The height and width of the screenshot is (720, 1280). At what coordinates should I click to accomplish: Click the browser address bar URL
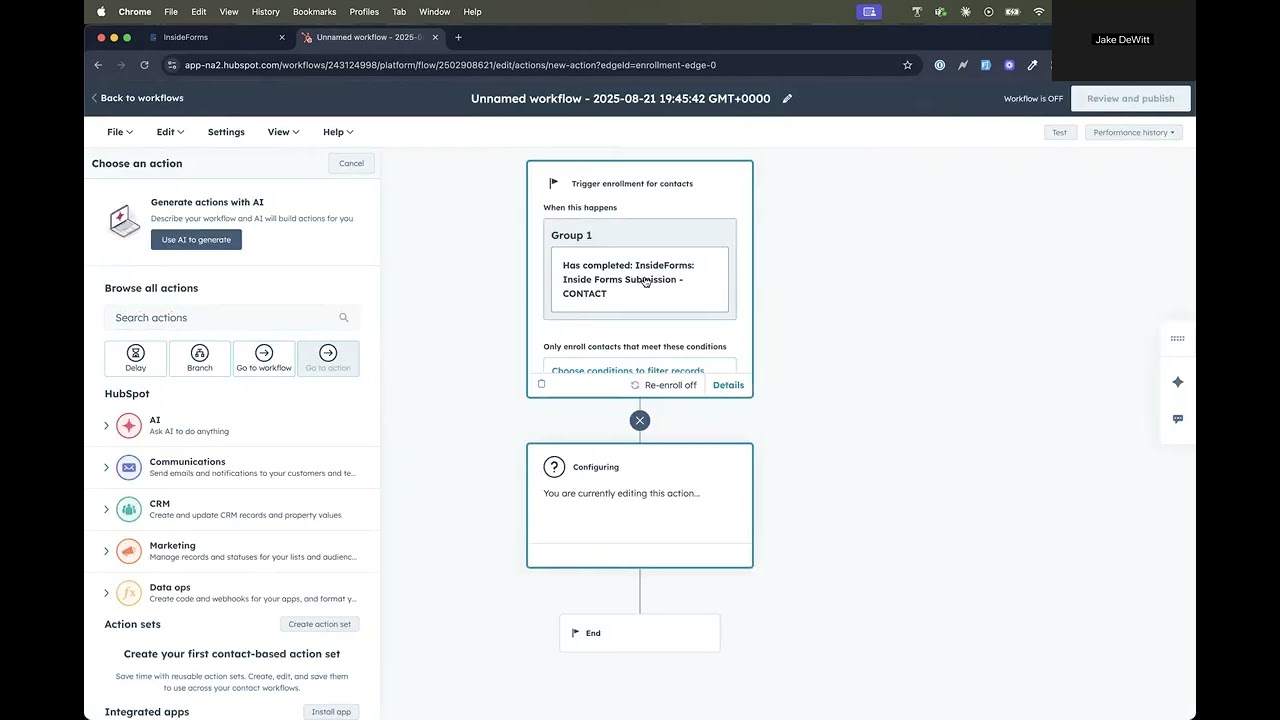click(450, 65)
